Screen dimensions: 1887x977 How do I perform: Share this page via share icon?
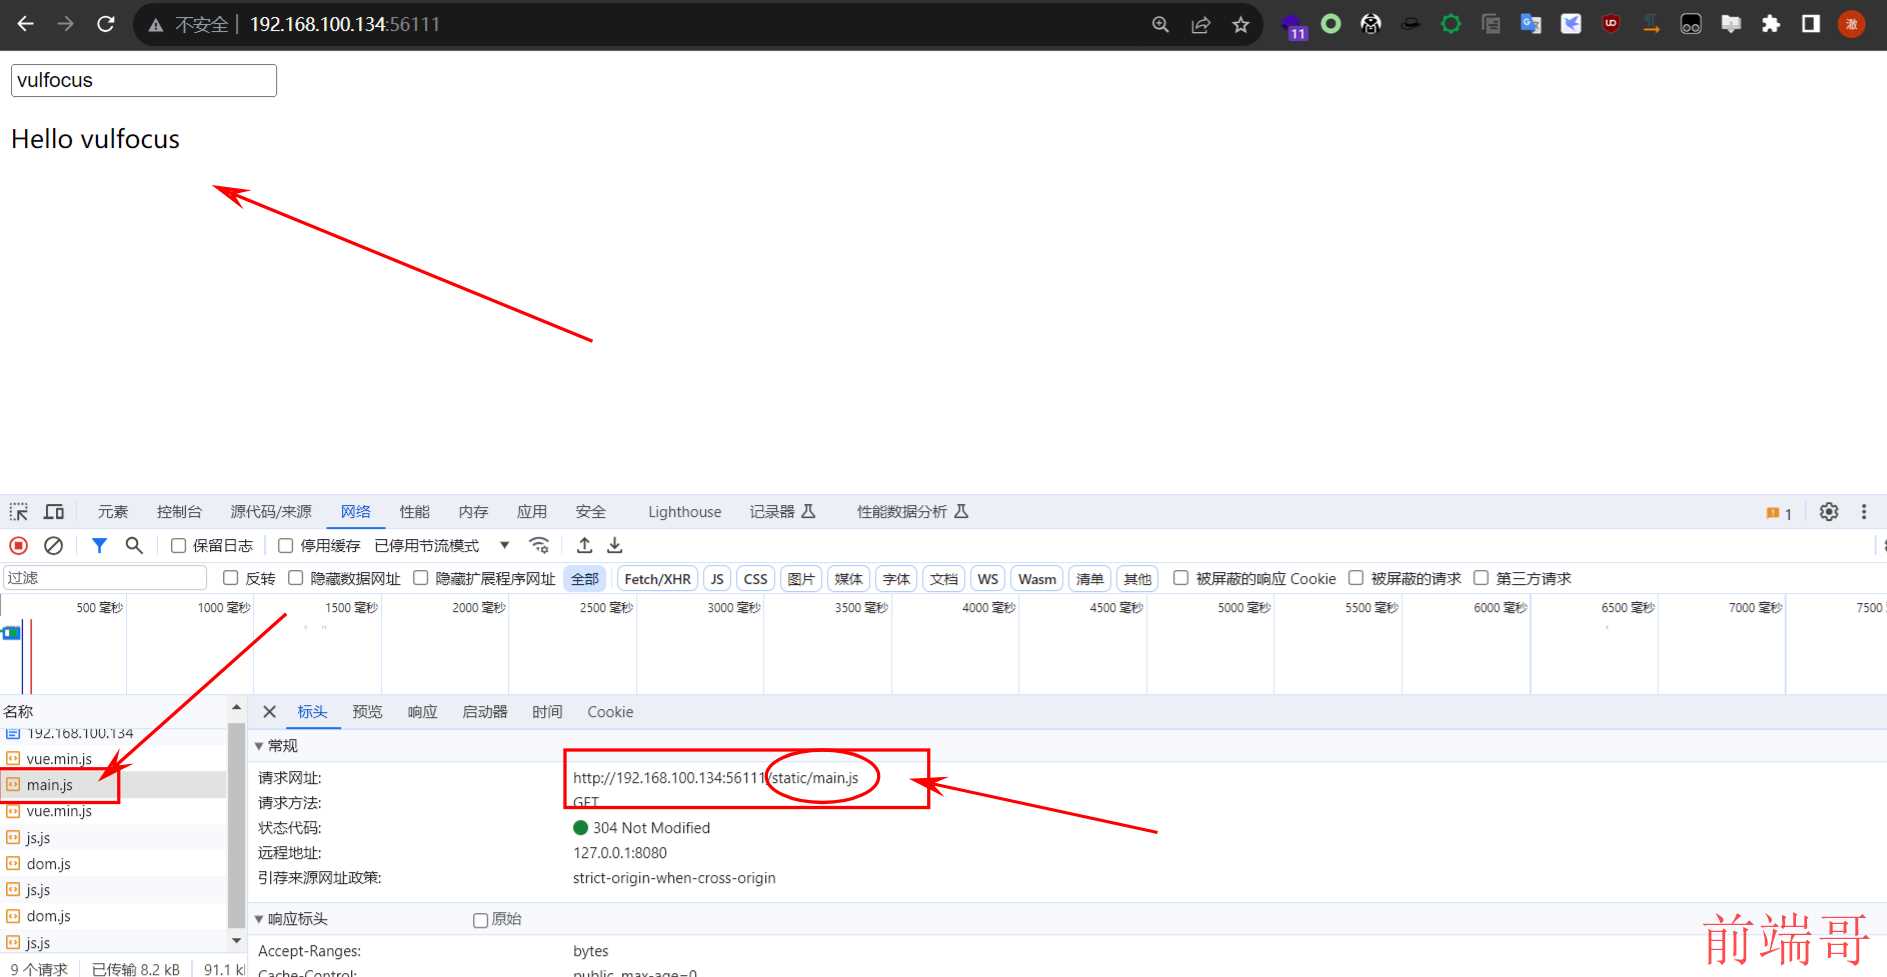point(1201,25)
